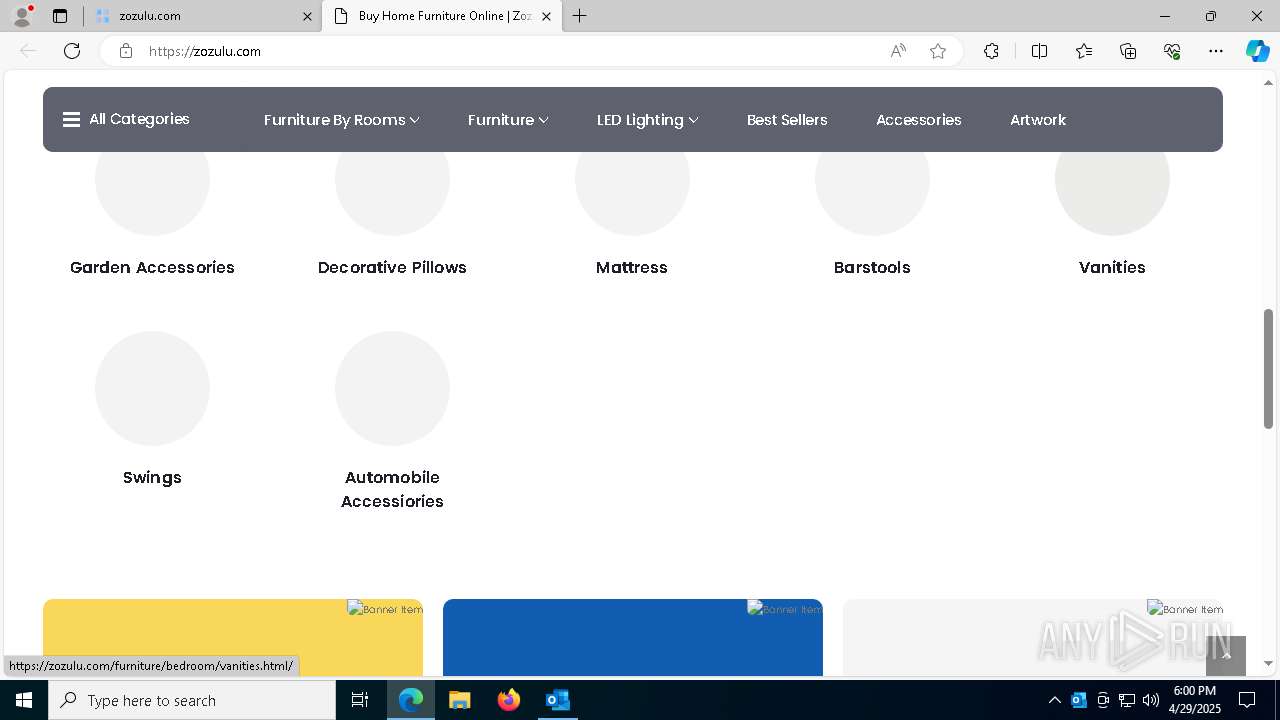Open the All Categories hamburger menu icon
Viewport: 1280px width, 720px height.
tap(71, 119)
